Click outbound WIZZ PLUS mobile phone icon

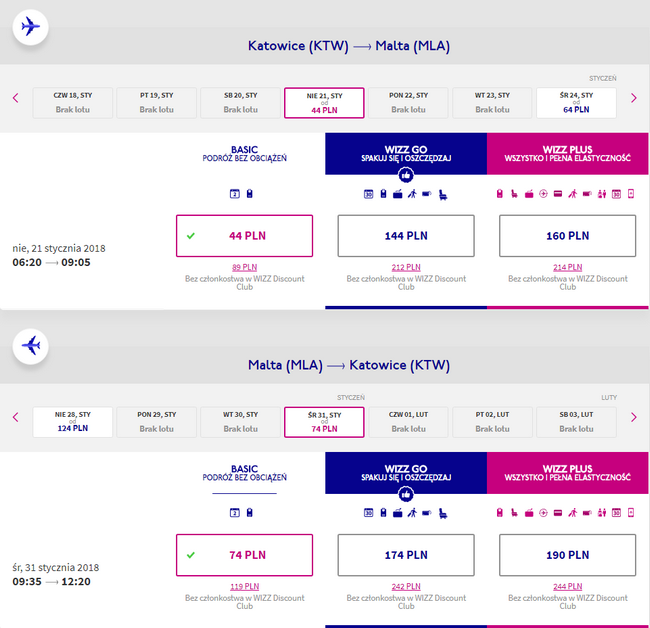point(631,194)
